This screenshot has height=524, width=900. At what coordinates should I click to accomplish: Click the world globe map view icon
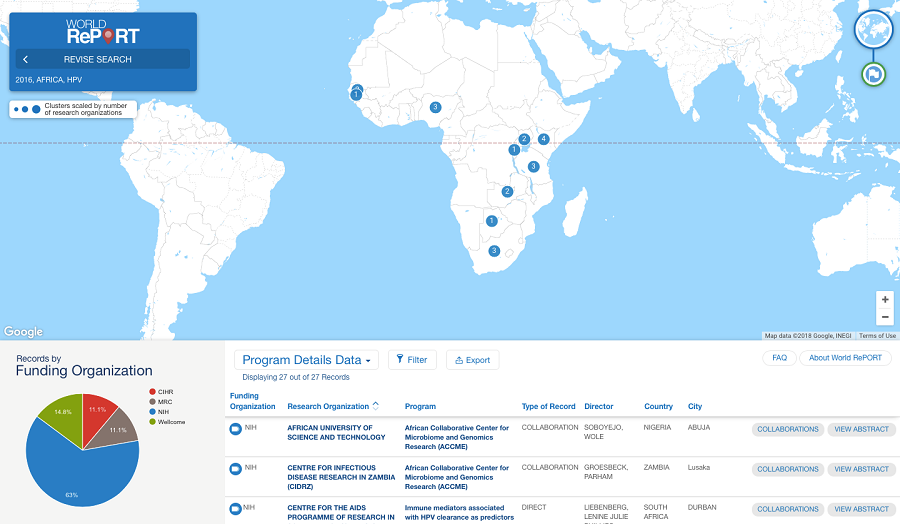point(872,29)
